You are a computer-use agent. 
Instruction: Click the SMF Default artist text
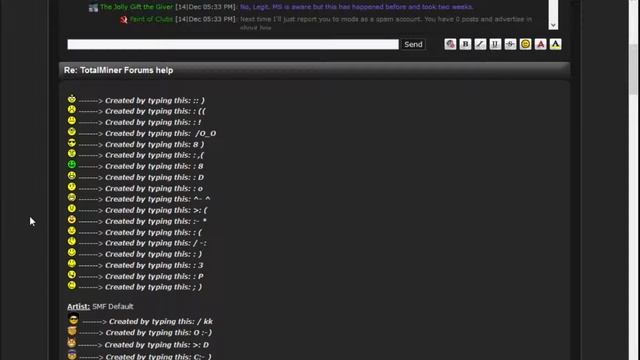pyautogui.click(x=113, y=307)
